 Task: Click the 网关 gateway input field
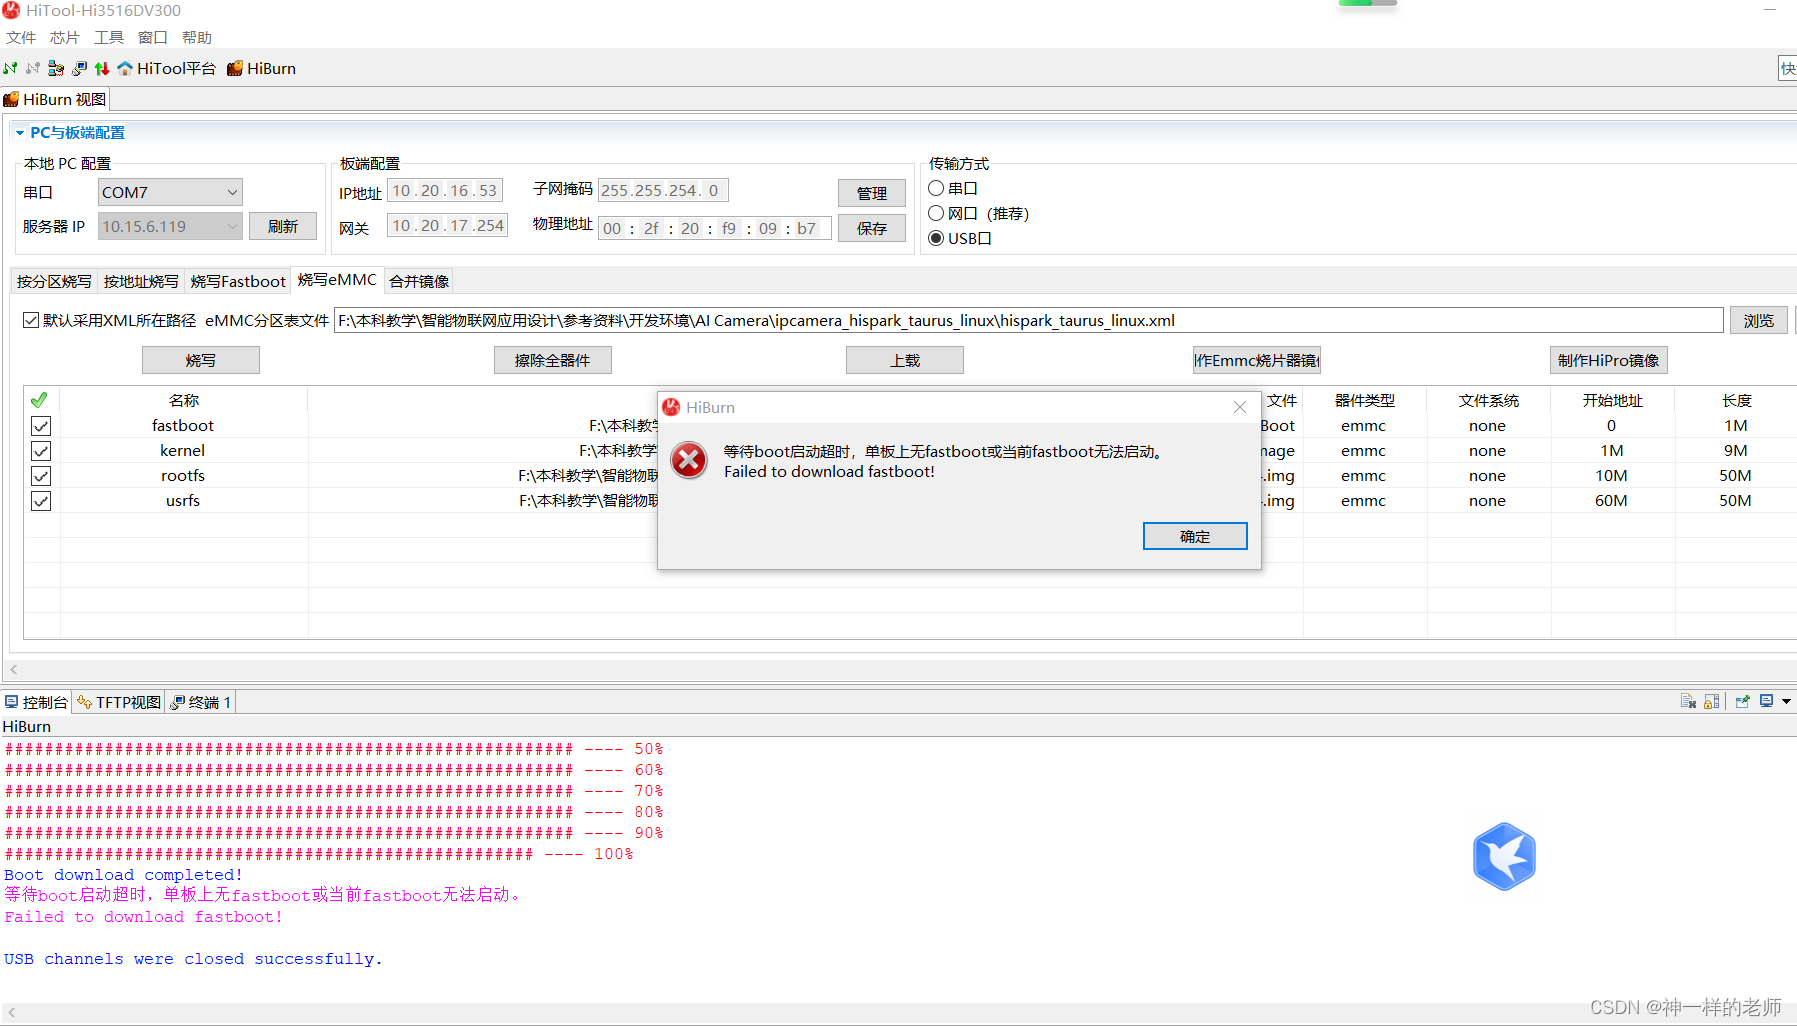447,226
